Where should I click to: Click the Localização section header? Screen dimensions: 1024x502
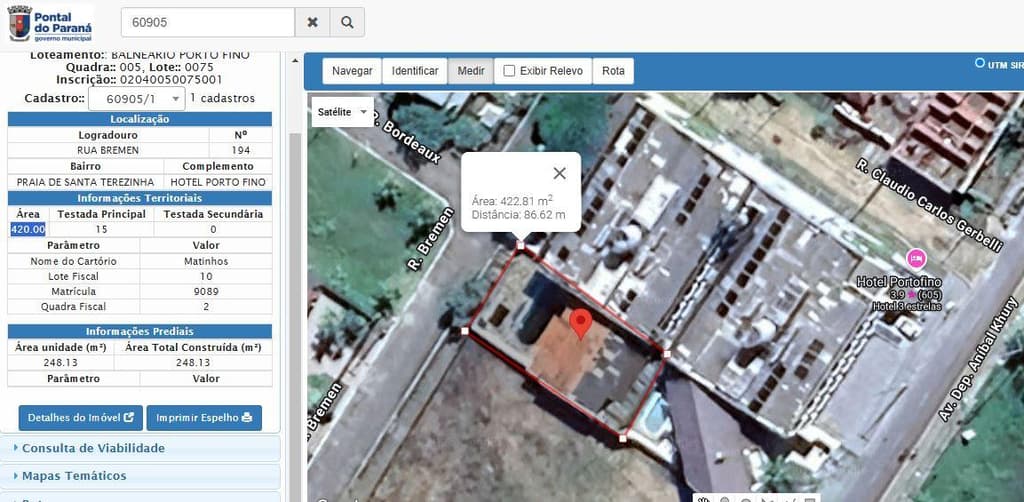[x=140, y=119]
